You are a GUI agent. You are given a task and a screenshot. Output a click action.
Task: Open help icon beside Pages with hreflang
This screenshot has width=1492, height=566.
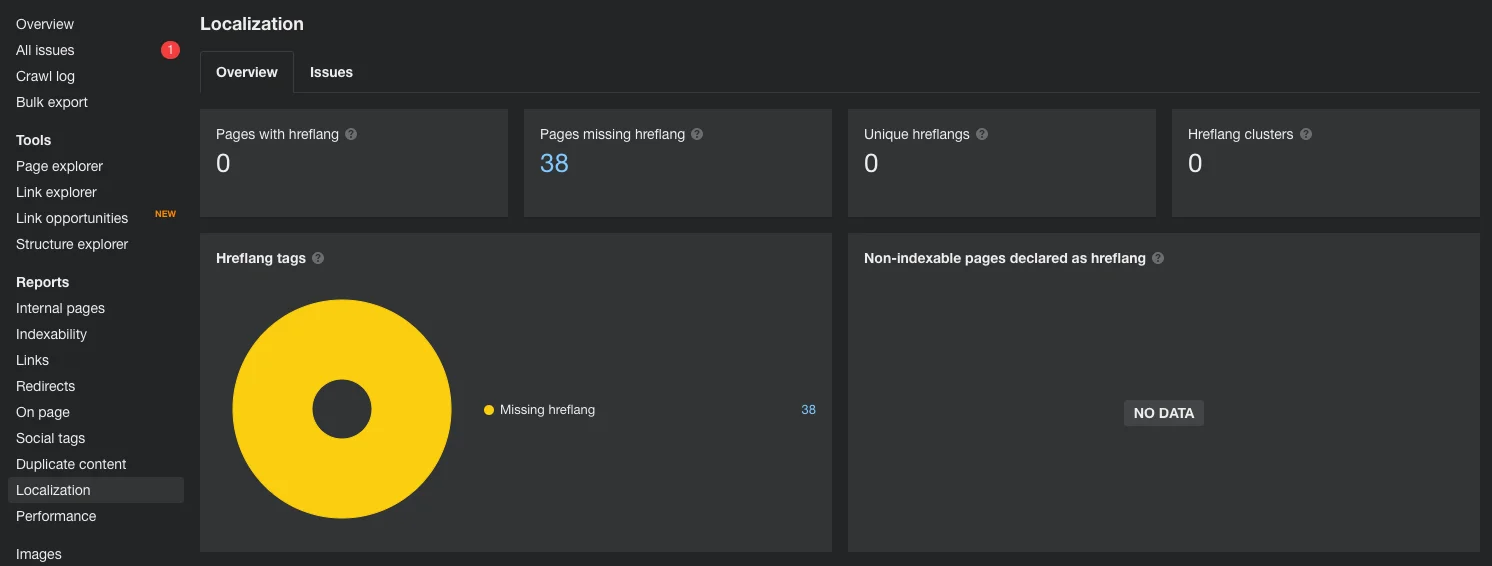coord(351,134)
